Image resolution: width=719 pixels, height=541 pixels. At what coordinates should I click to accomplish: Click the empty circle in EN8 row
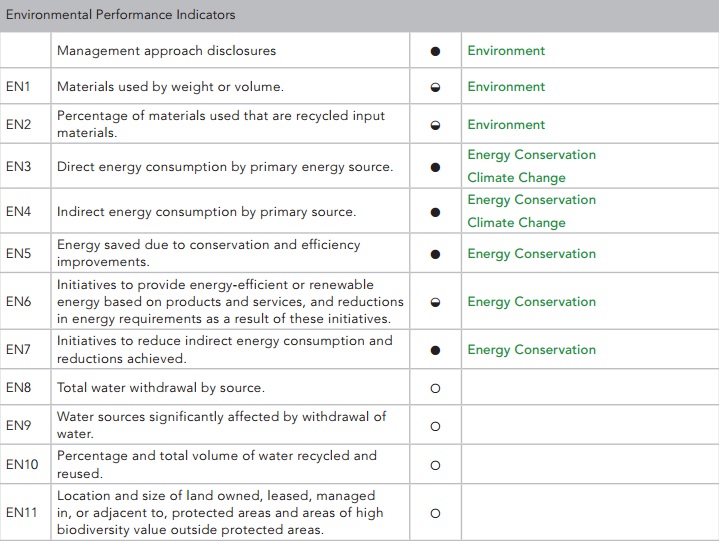pyautogui.click(x=435, y=388)
